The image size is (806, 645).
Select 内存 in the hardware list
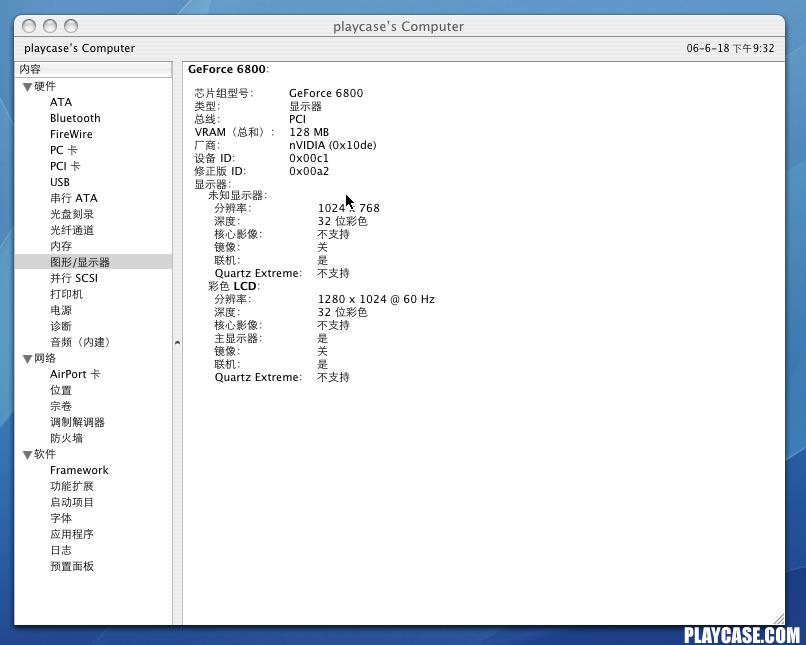pyautogui.click(x=61, y=246)
